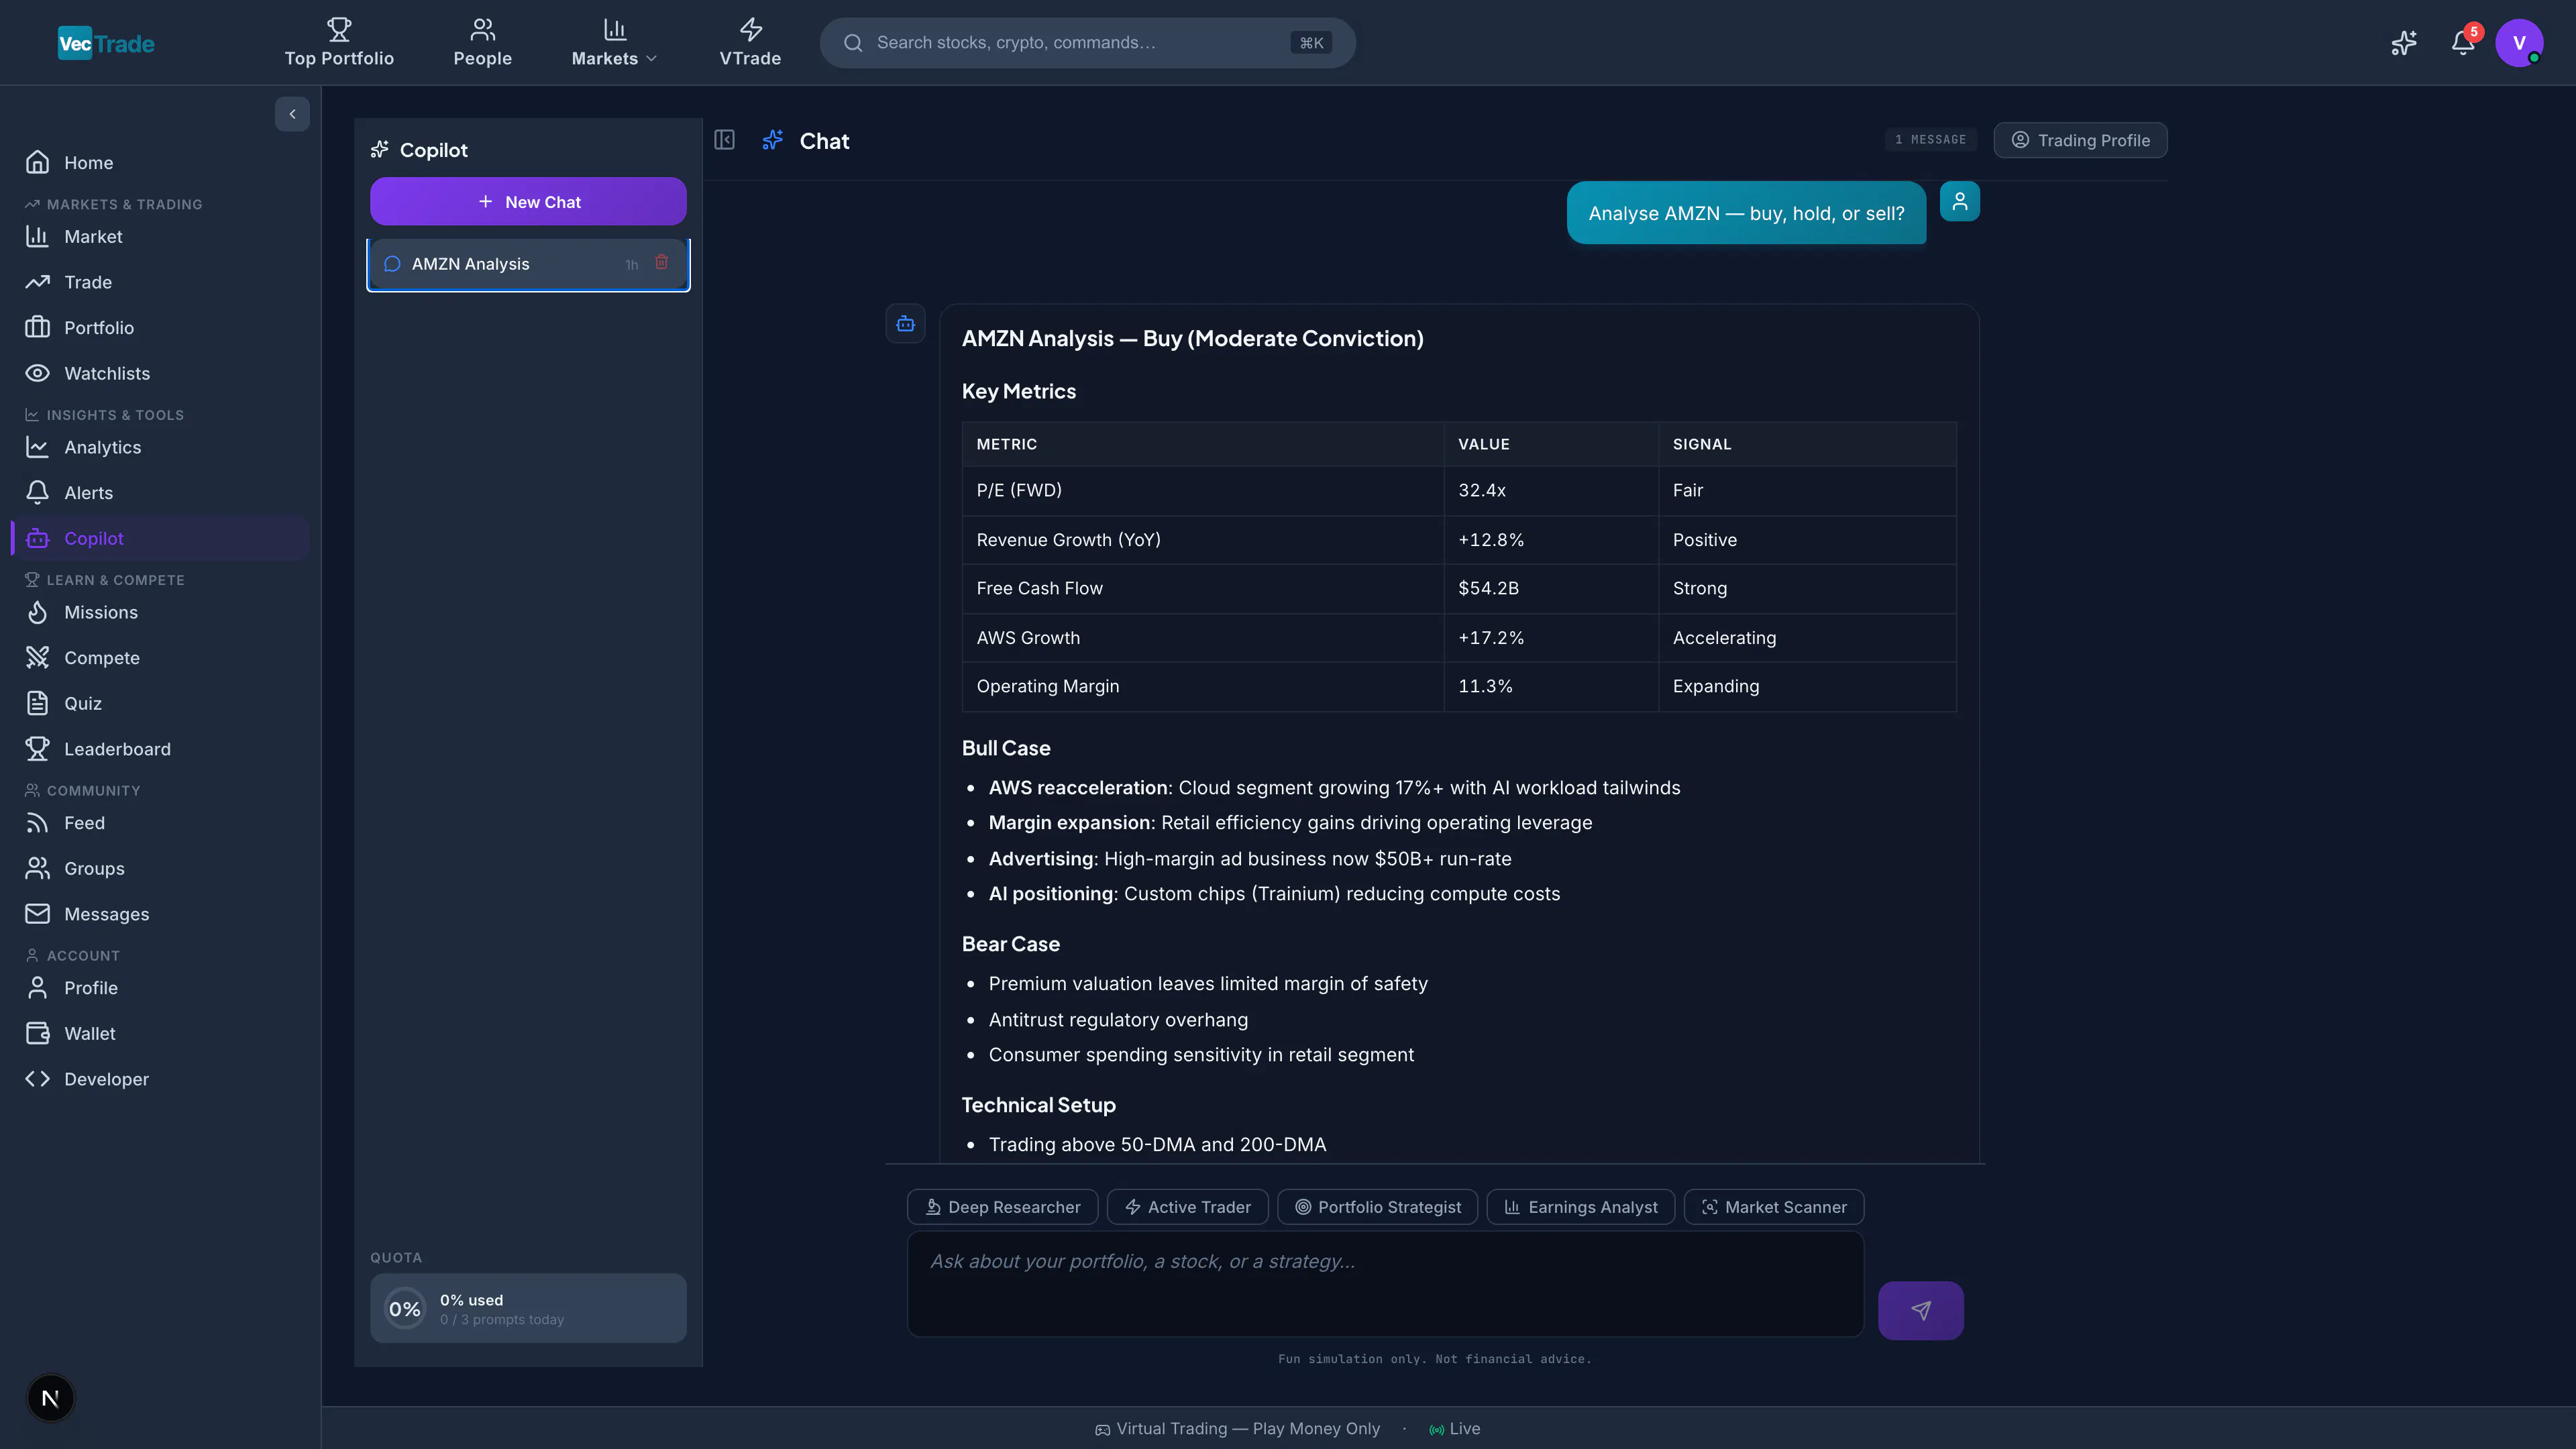
Task: Open Leaderboard in the sidebar
Action: point(160,748)
